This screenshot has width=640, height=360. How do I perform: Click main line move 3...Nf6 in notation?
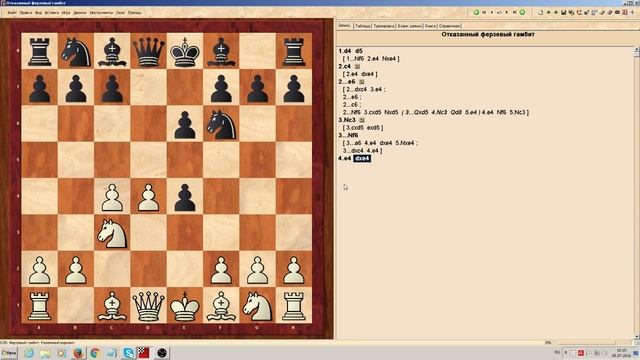click(348, 135)
